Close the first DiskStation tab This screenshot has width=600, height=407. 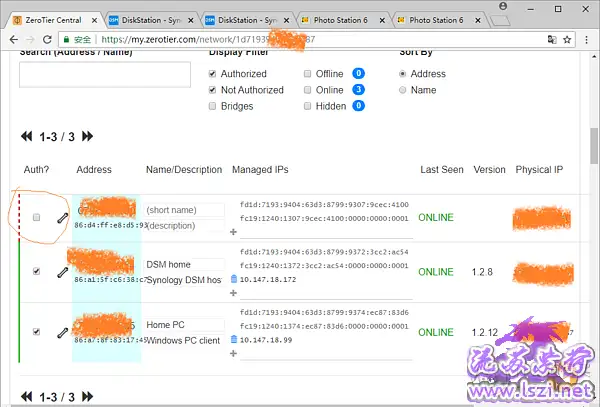(191, 20)
